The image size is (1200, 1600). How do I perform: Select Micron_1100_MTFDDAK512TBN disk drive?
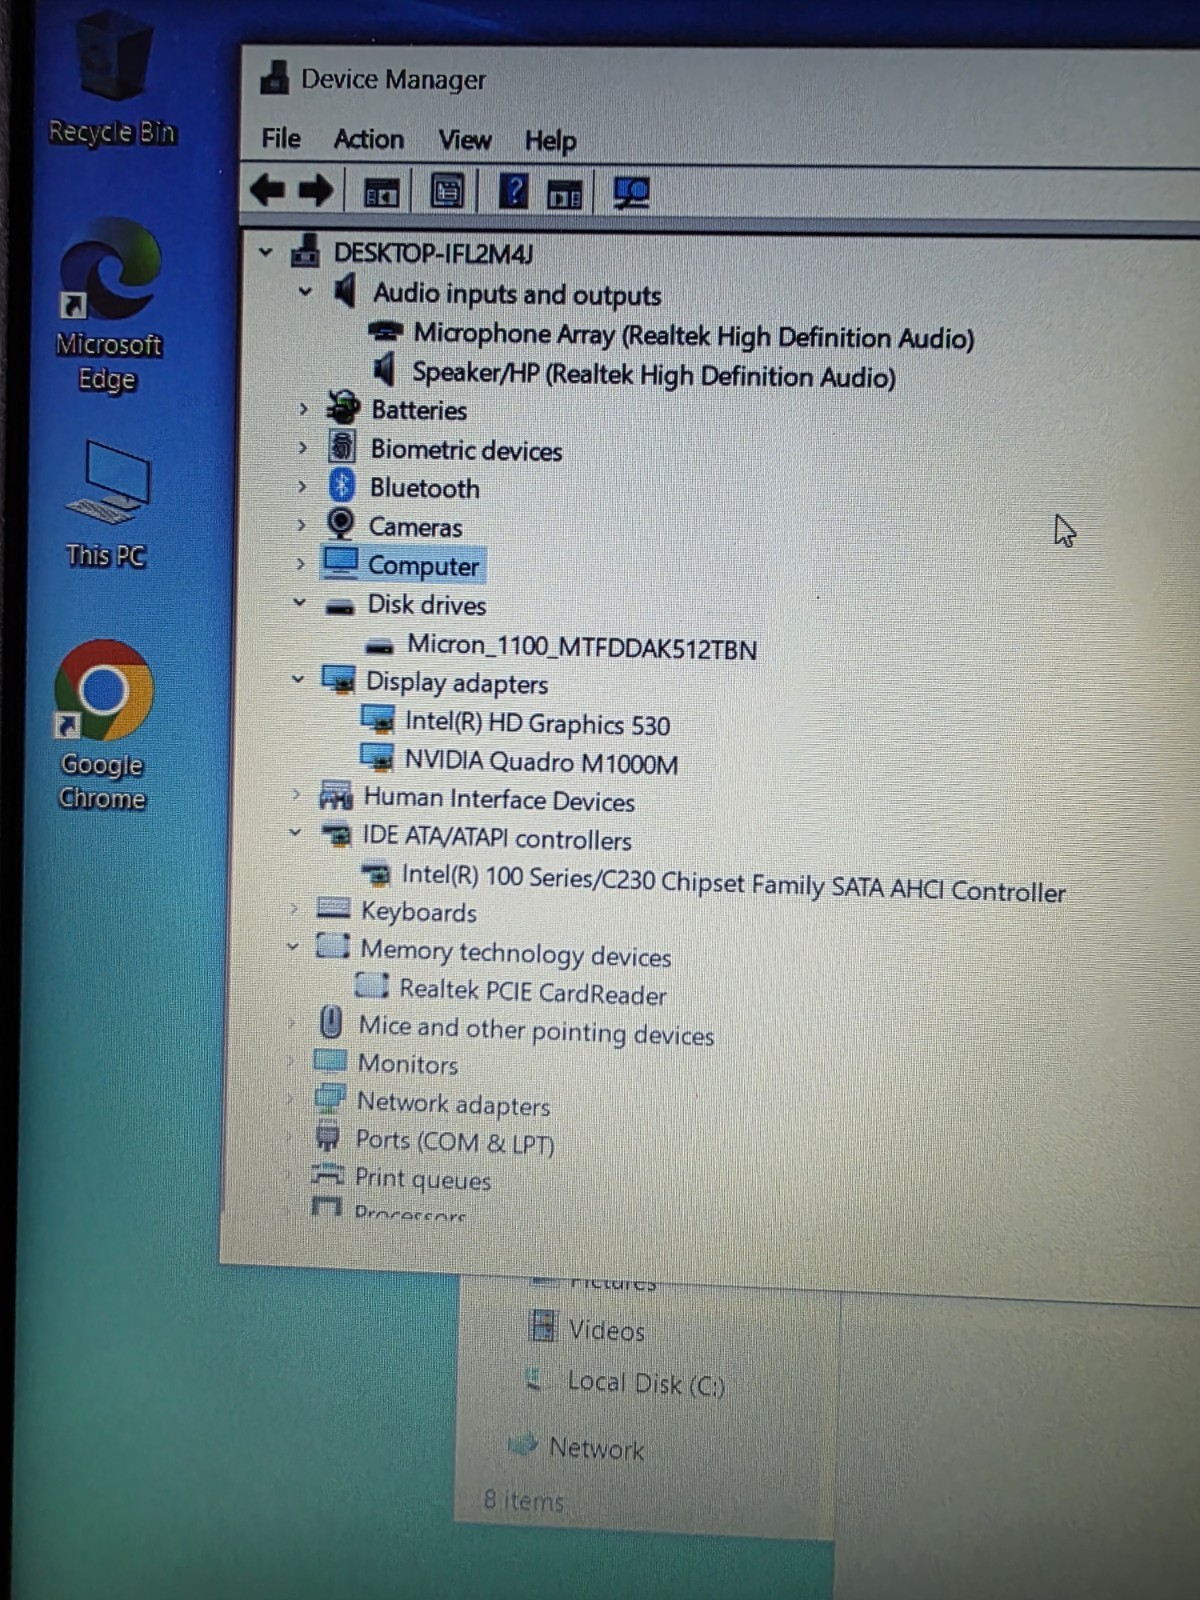pyautogui.click(x=581, y=647)
